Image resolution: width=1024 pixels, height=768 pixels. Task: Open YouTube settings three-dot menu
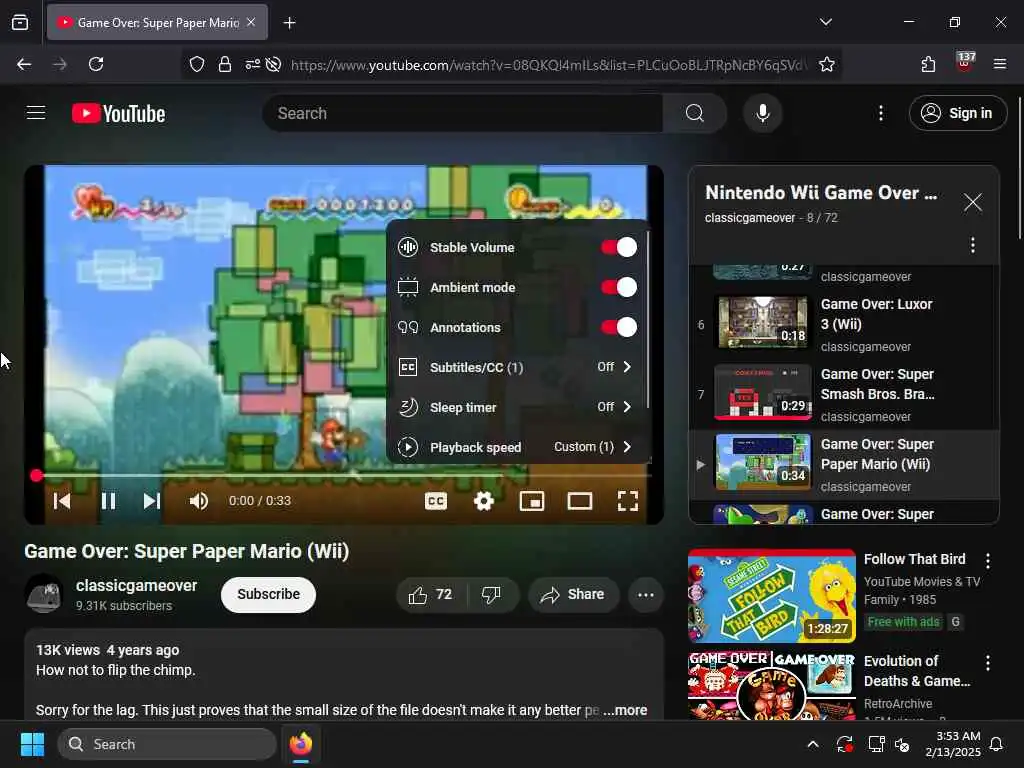tap(880, 113)
